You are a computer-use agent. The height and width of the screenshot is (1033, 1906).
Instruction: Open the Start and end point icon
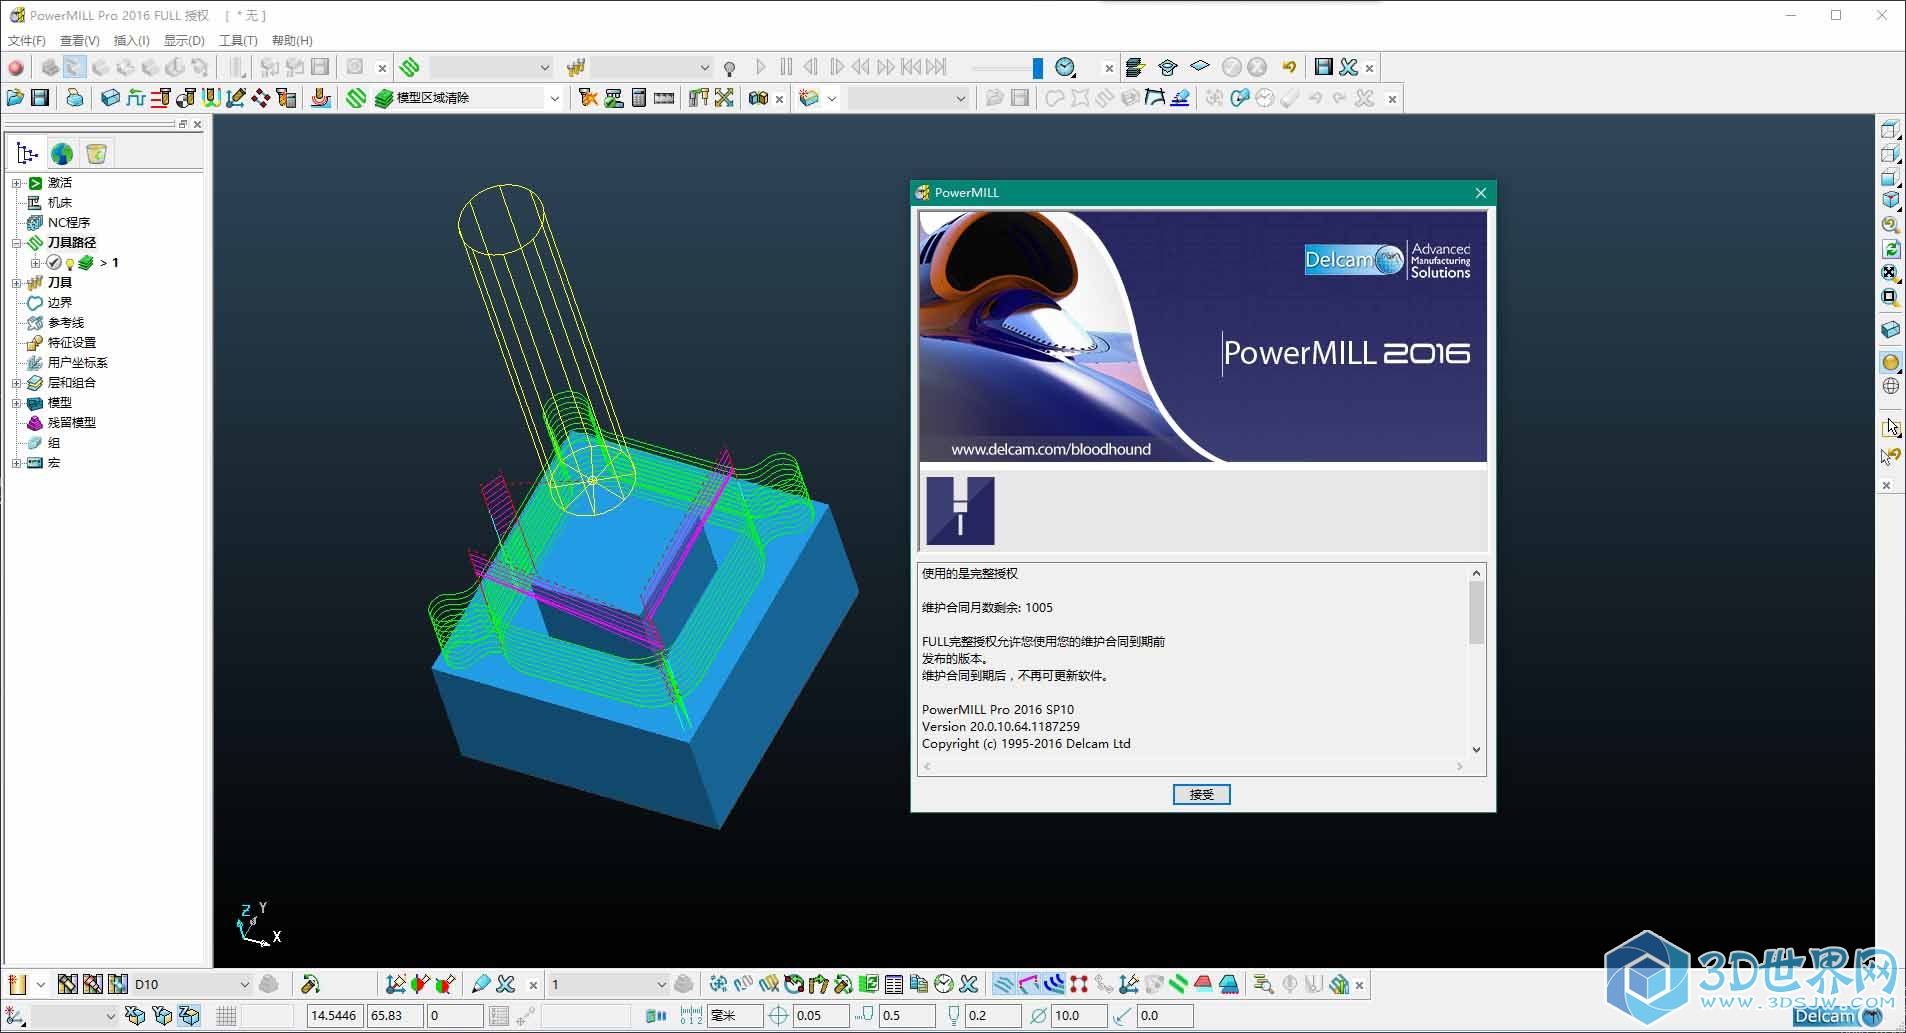[x=186, y=98]
